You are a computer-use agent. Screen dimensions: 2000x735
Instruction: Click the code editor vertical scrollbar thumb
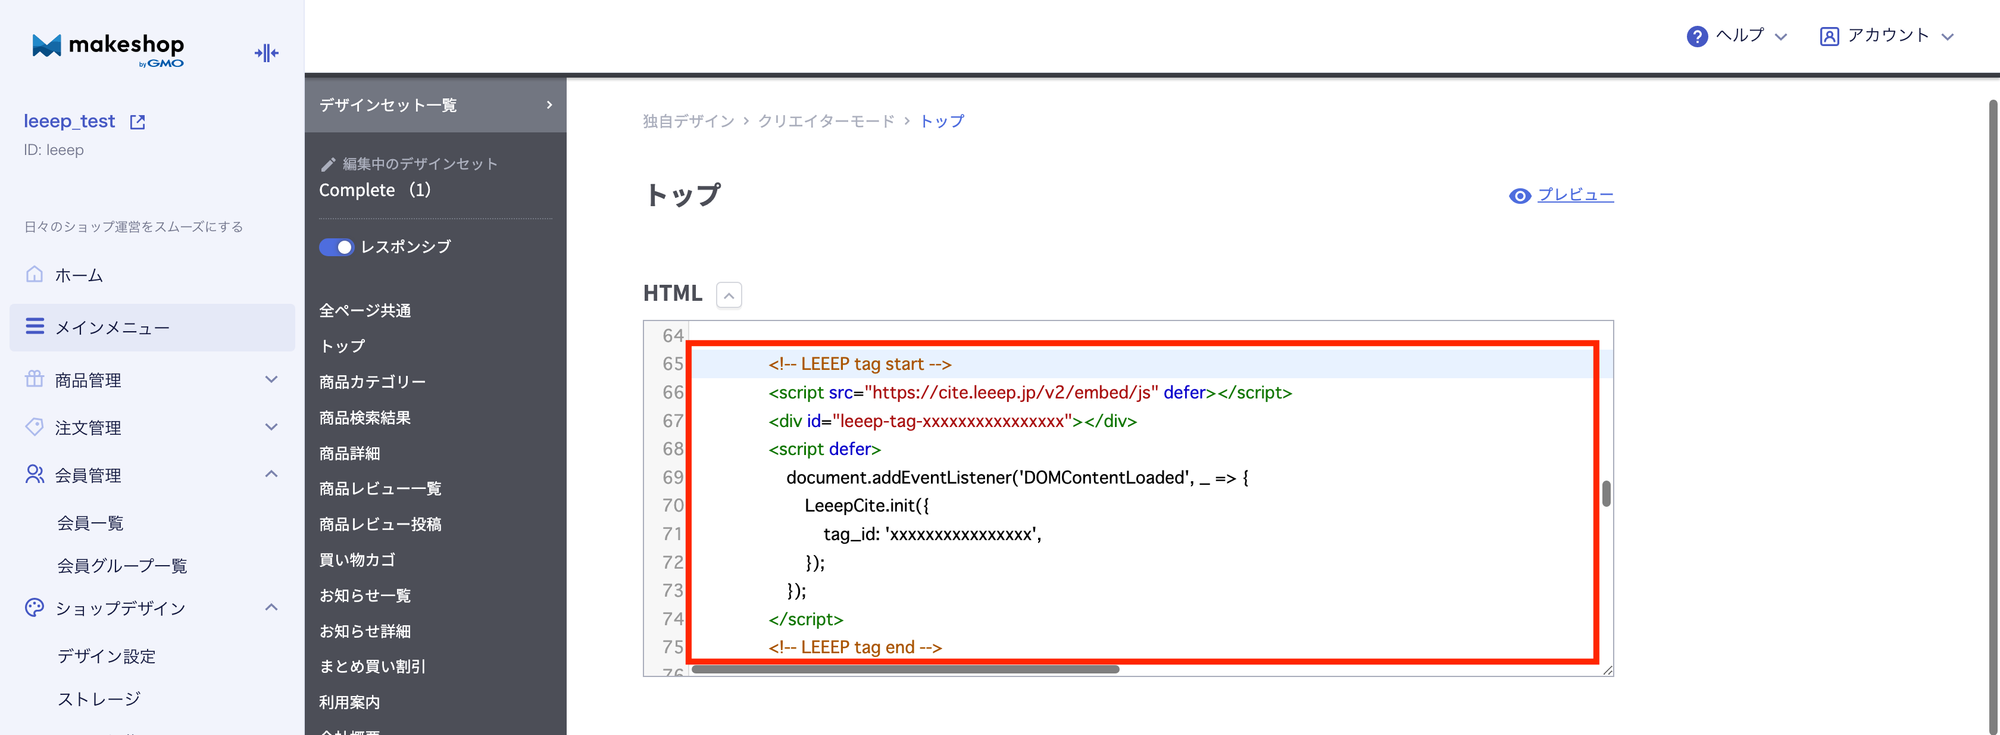1606,494
